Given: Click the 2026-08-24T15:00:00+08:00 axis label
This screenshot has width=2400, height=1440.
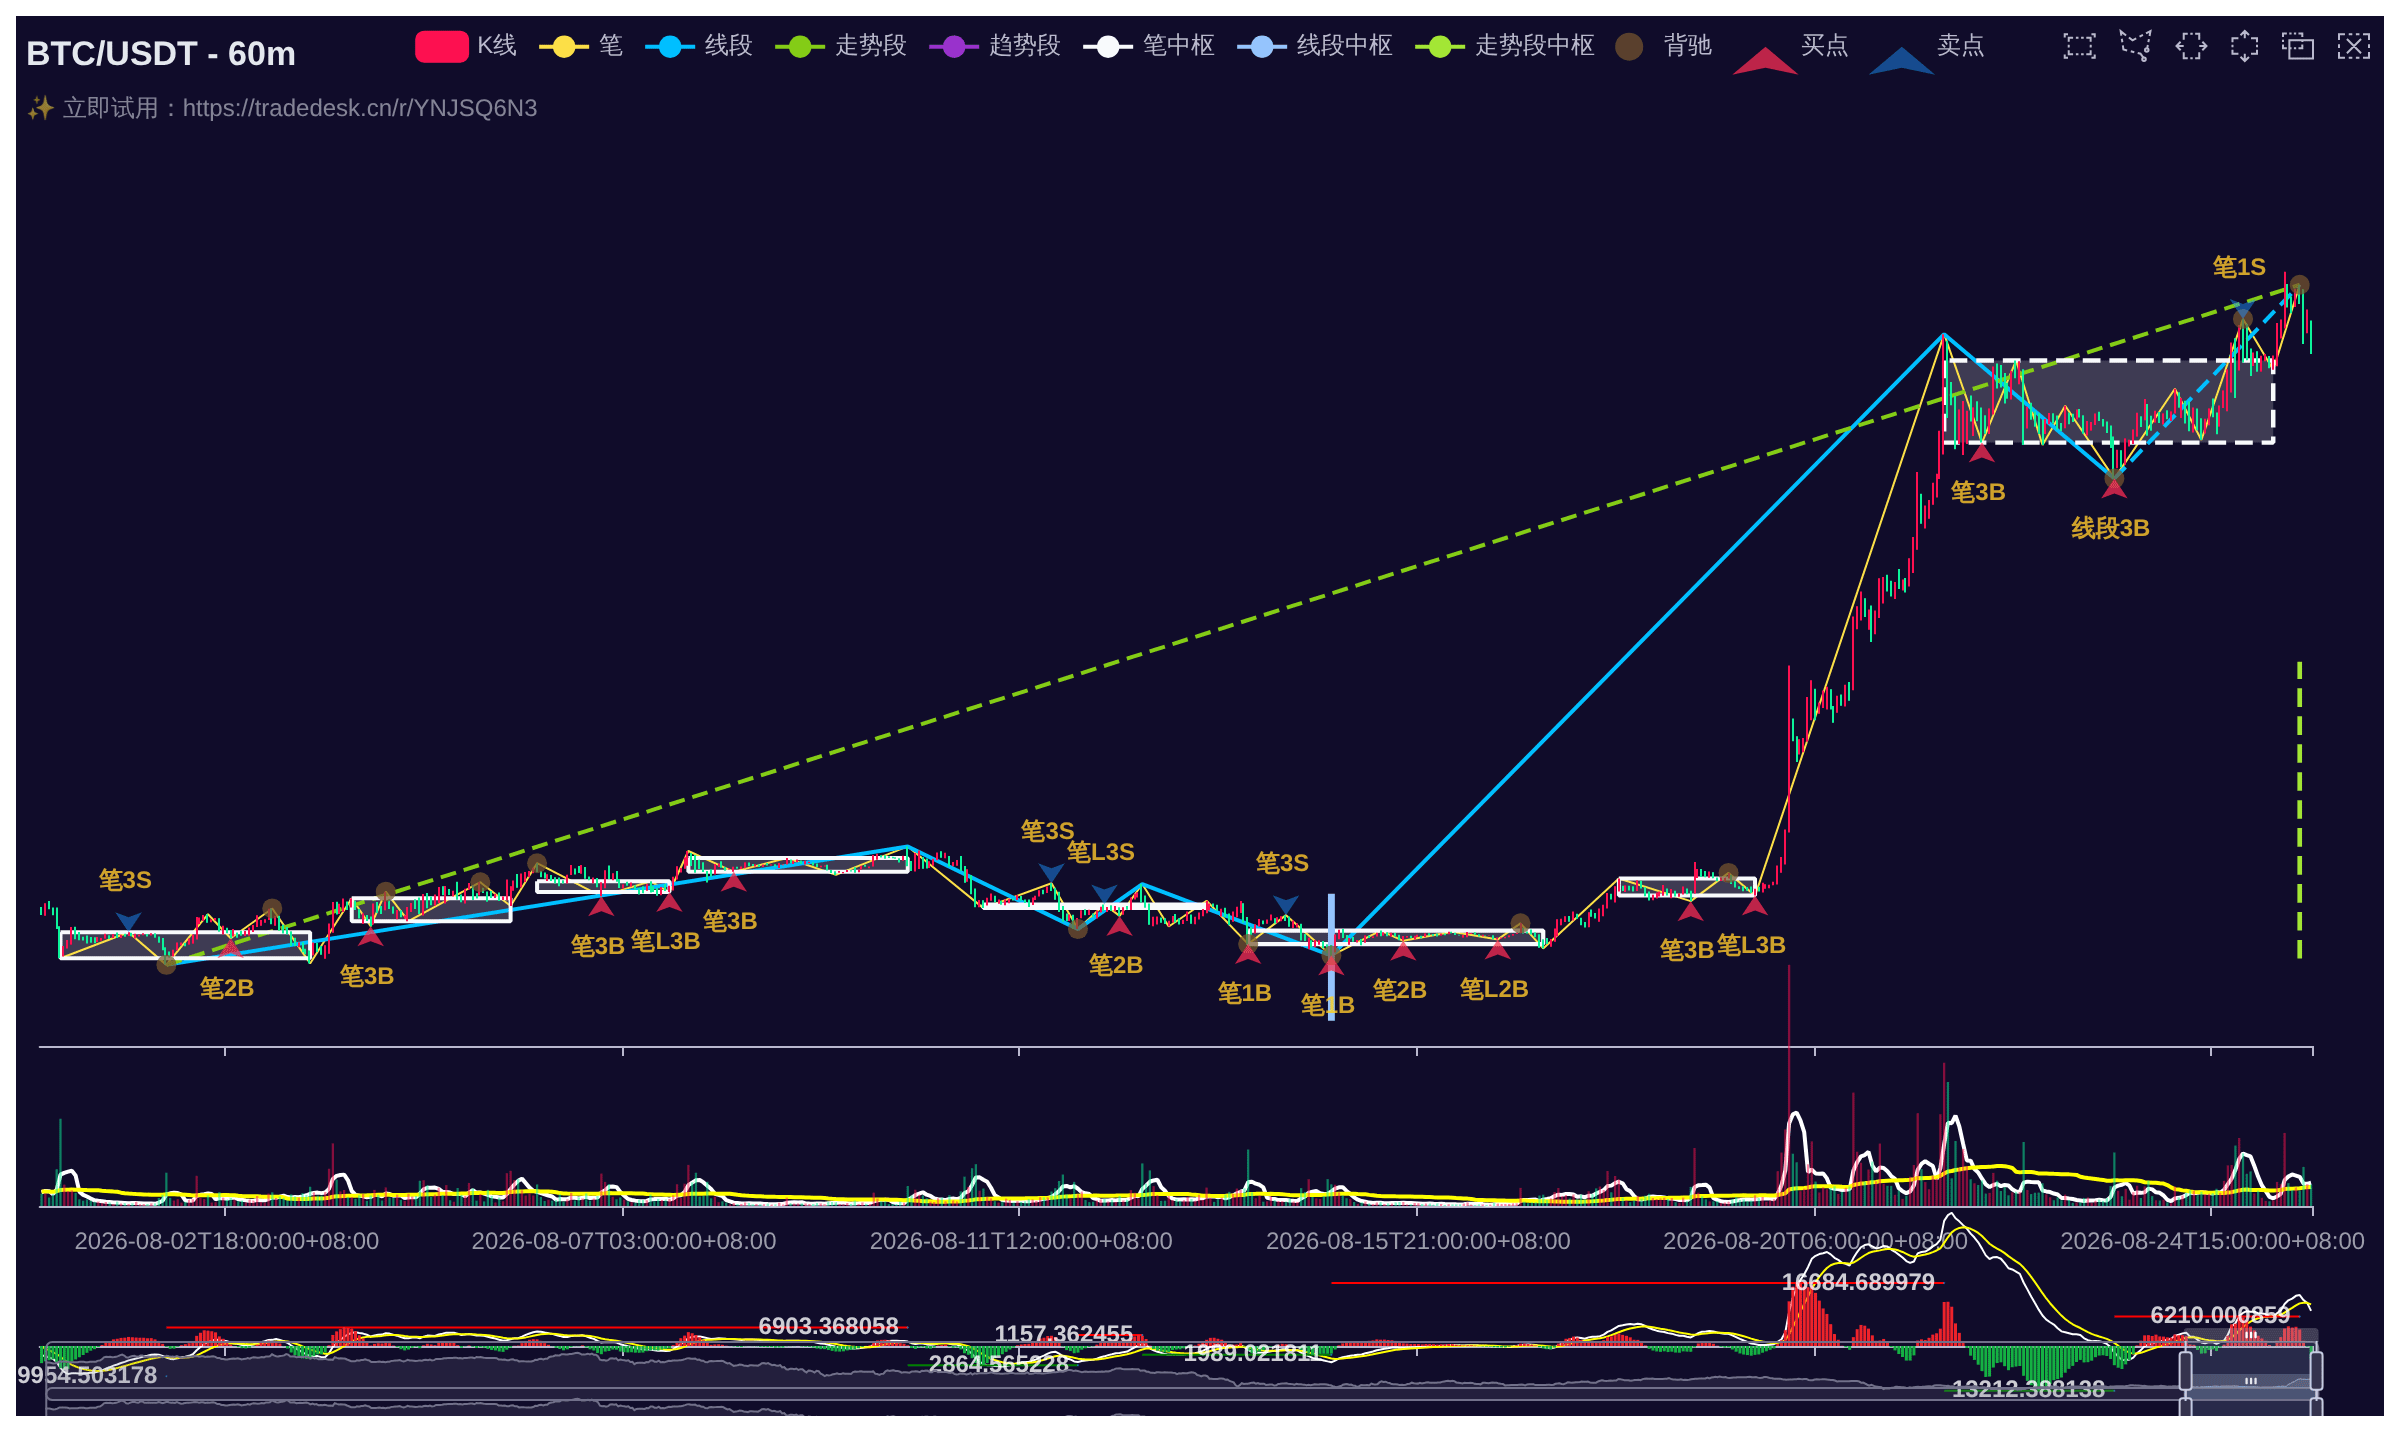Looking at the screenshot, I should click(2212, 1241).
